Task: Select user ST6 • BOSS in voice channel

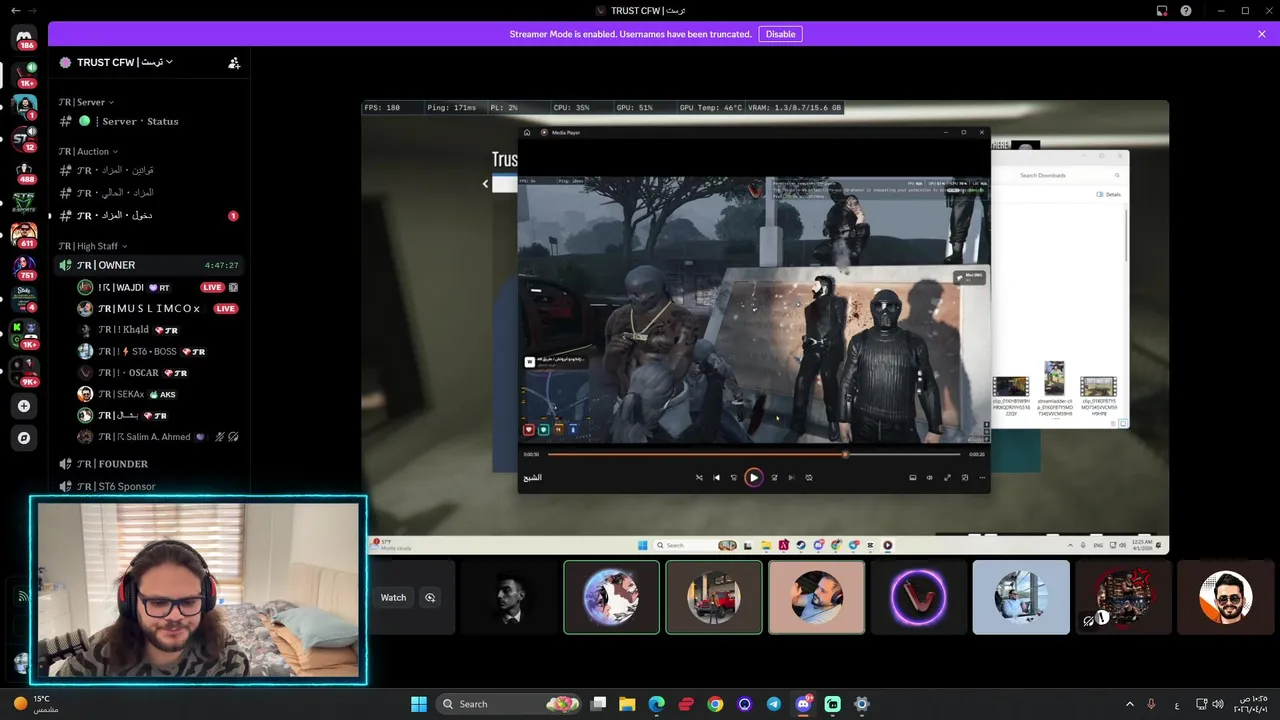Action: tap(159, 351)
